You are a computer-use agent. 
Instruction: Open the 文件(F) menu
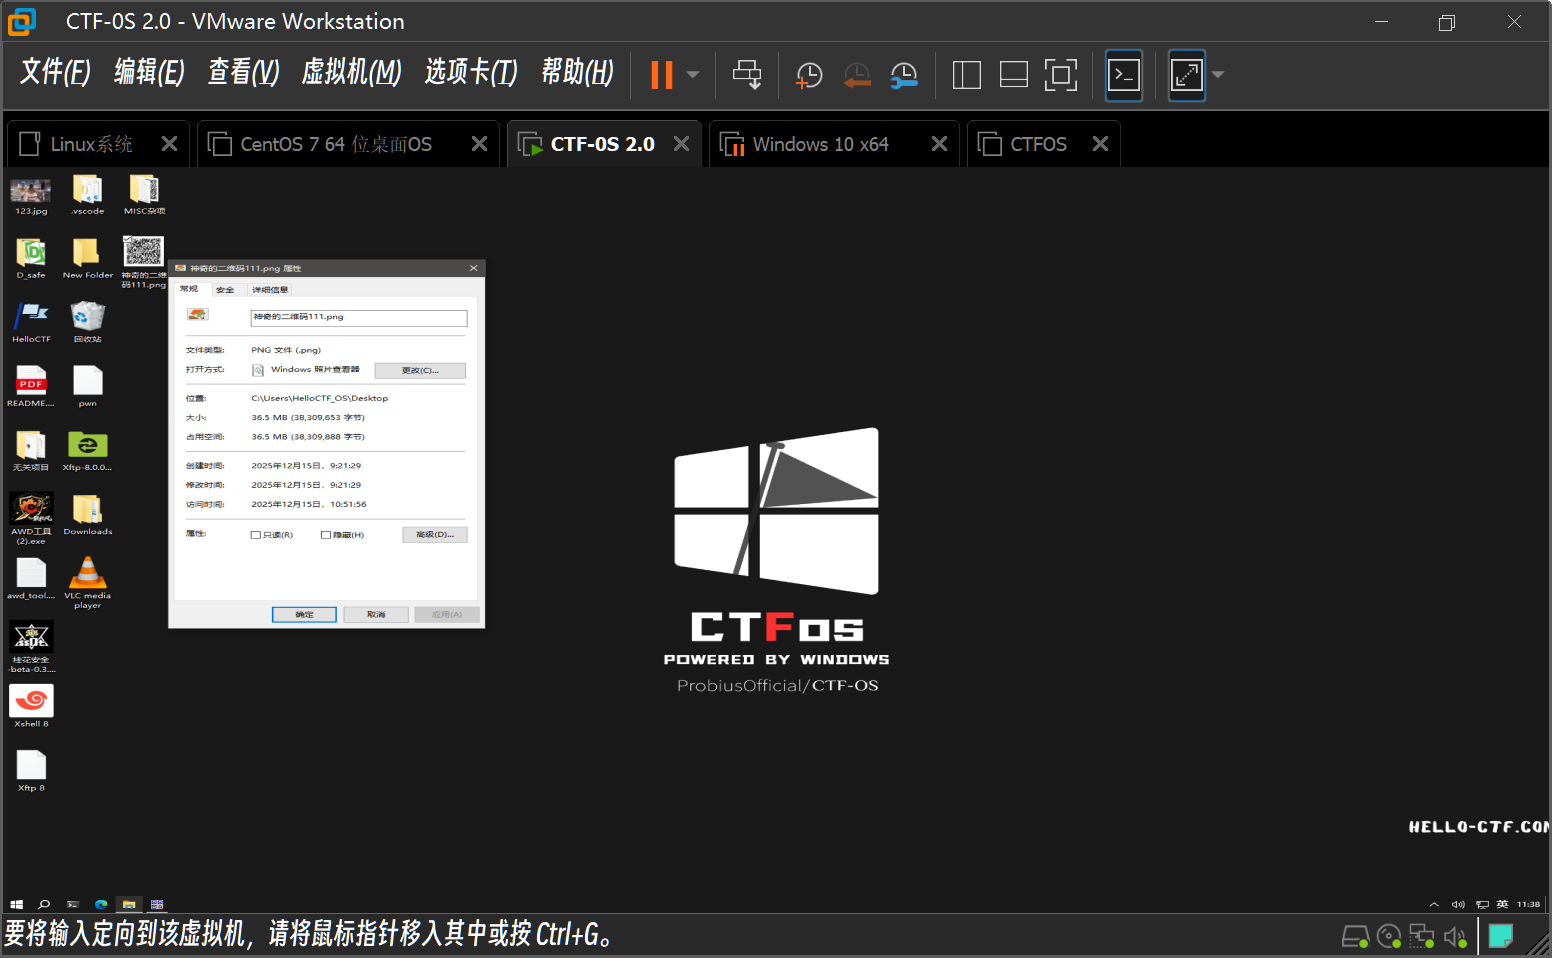[55, 72]
